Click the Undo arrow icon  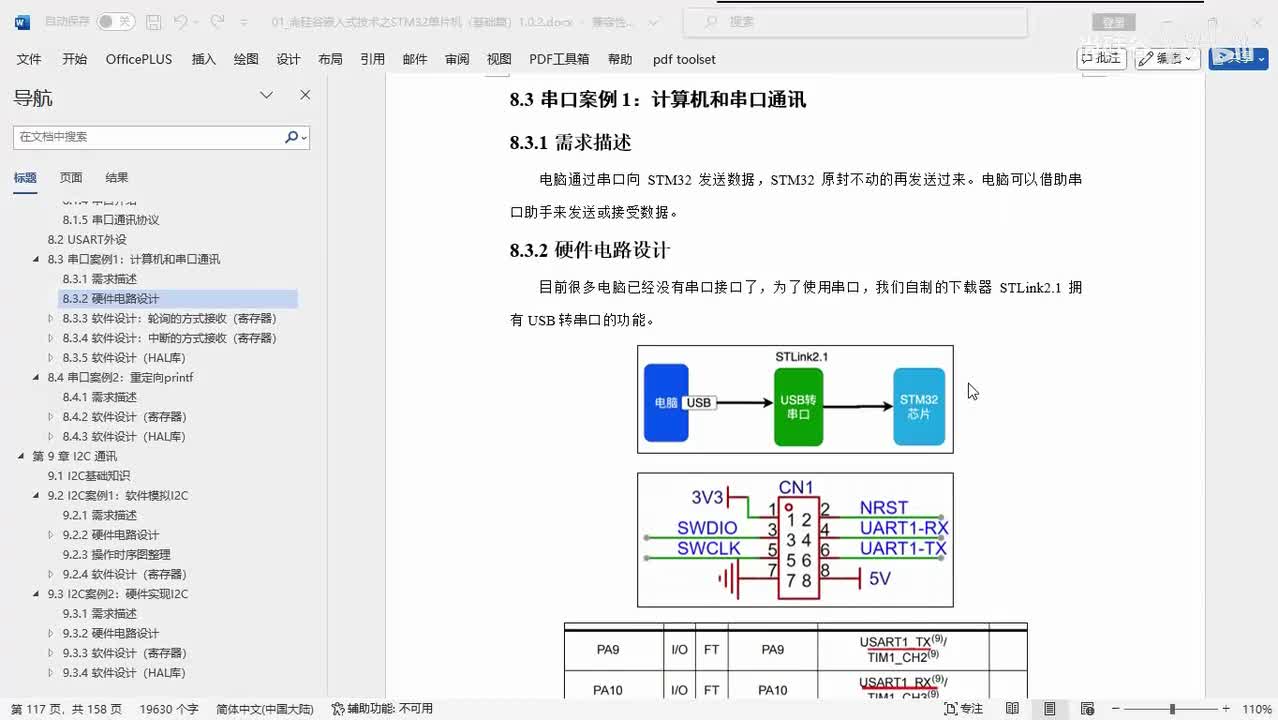tap(180, 21)
